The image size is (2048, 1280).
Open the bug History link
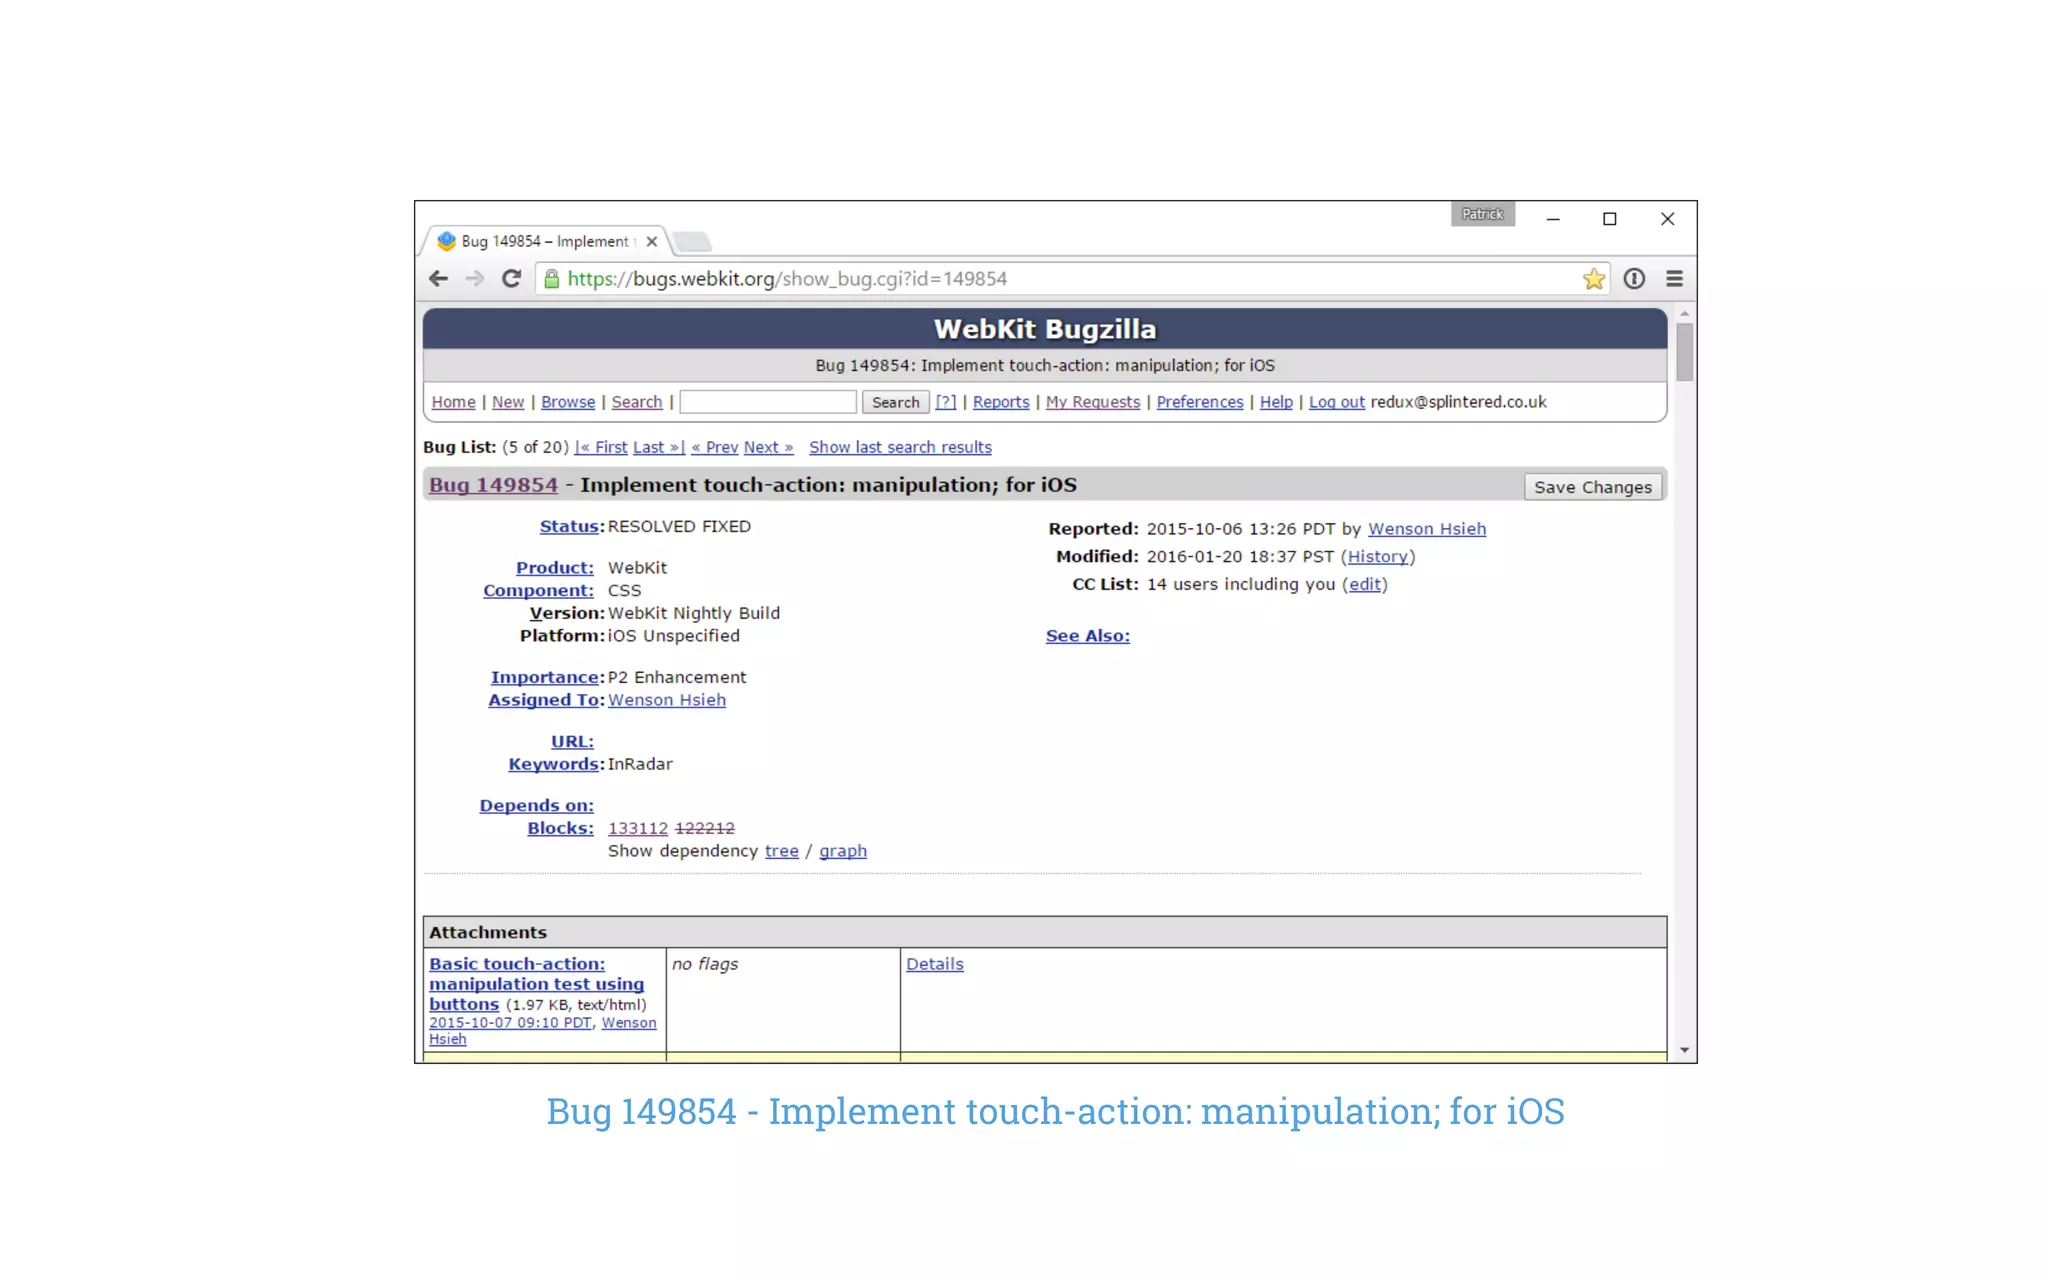(1377, 557)
